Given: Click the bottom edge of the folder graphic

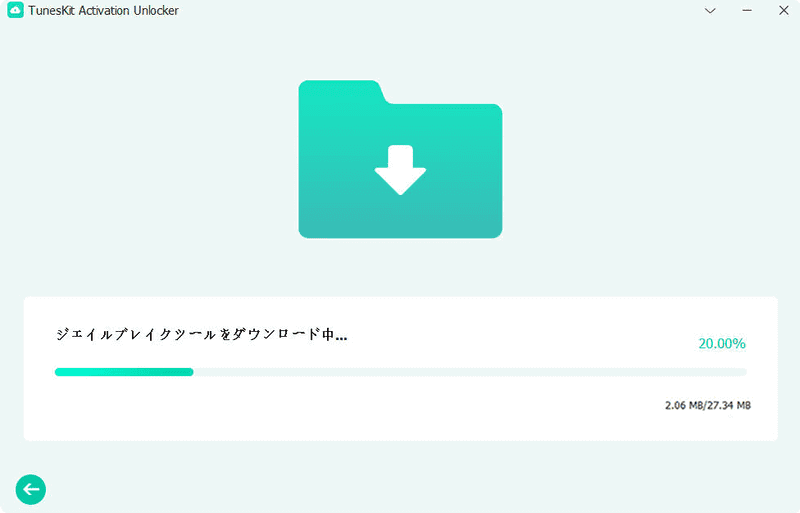Looking at the screenshot, I should click(x=401, y=235).
